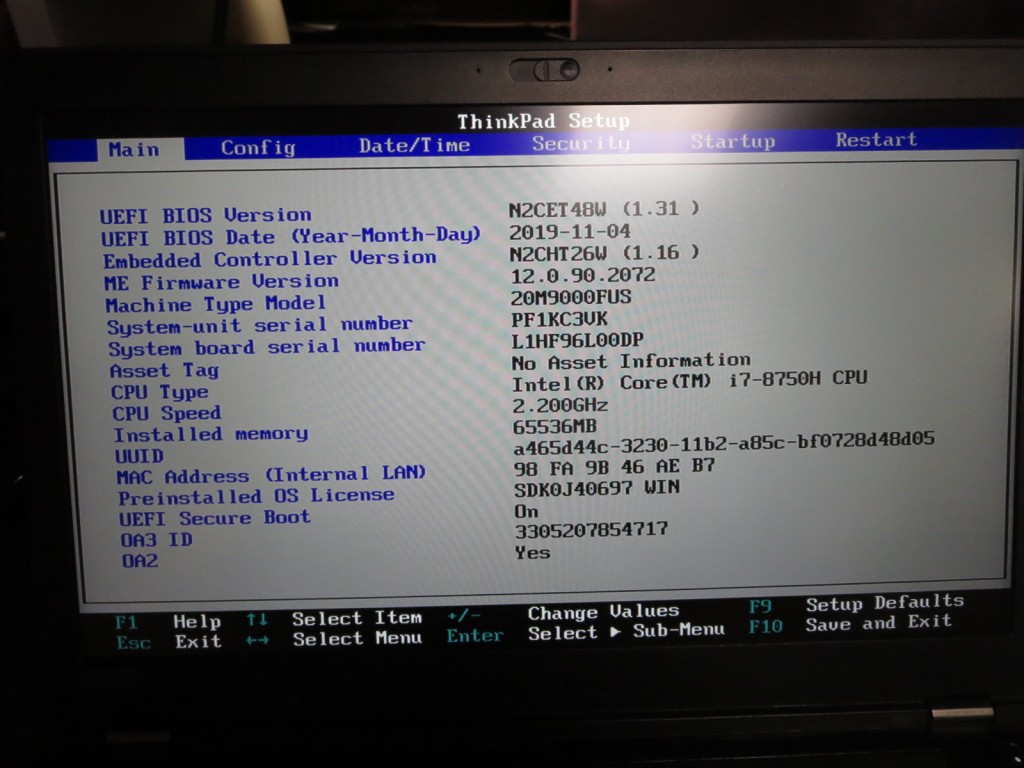The width and height of the screenshot is (1024, 768).
Task: Click the 2.200GHz speed value
Action: [x=560, y=405]
